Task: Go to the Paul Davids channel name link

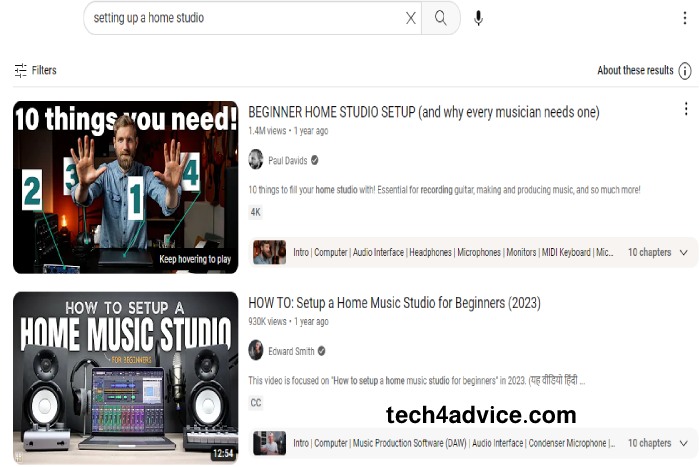Action: click(x=287, y=160)
